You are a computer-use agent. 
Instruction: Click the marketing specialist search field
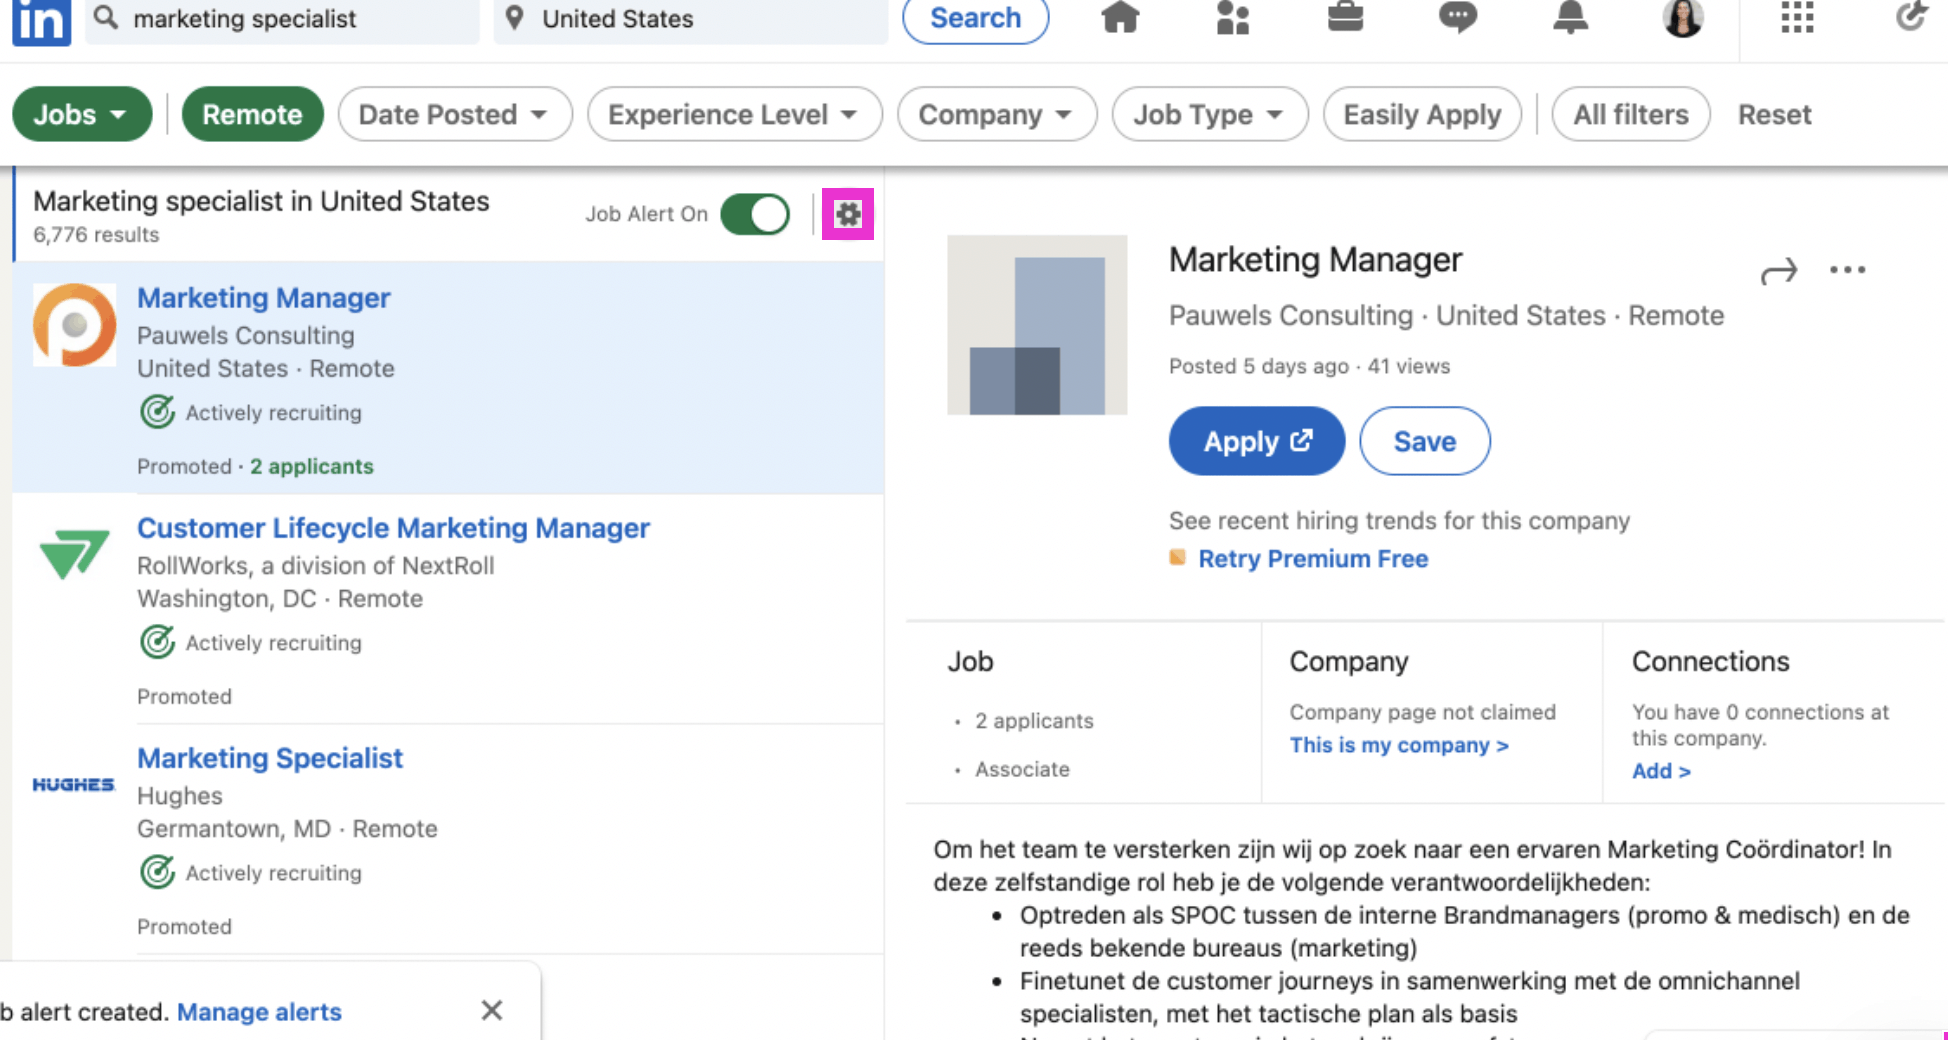tap(282, 20)
